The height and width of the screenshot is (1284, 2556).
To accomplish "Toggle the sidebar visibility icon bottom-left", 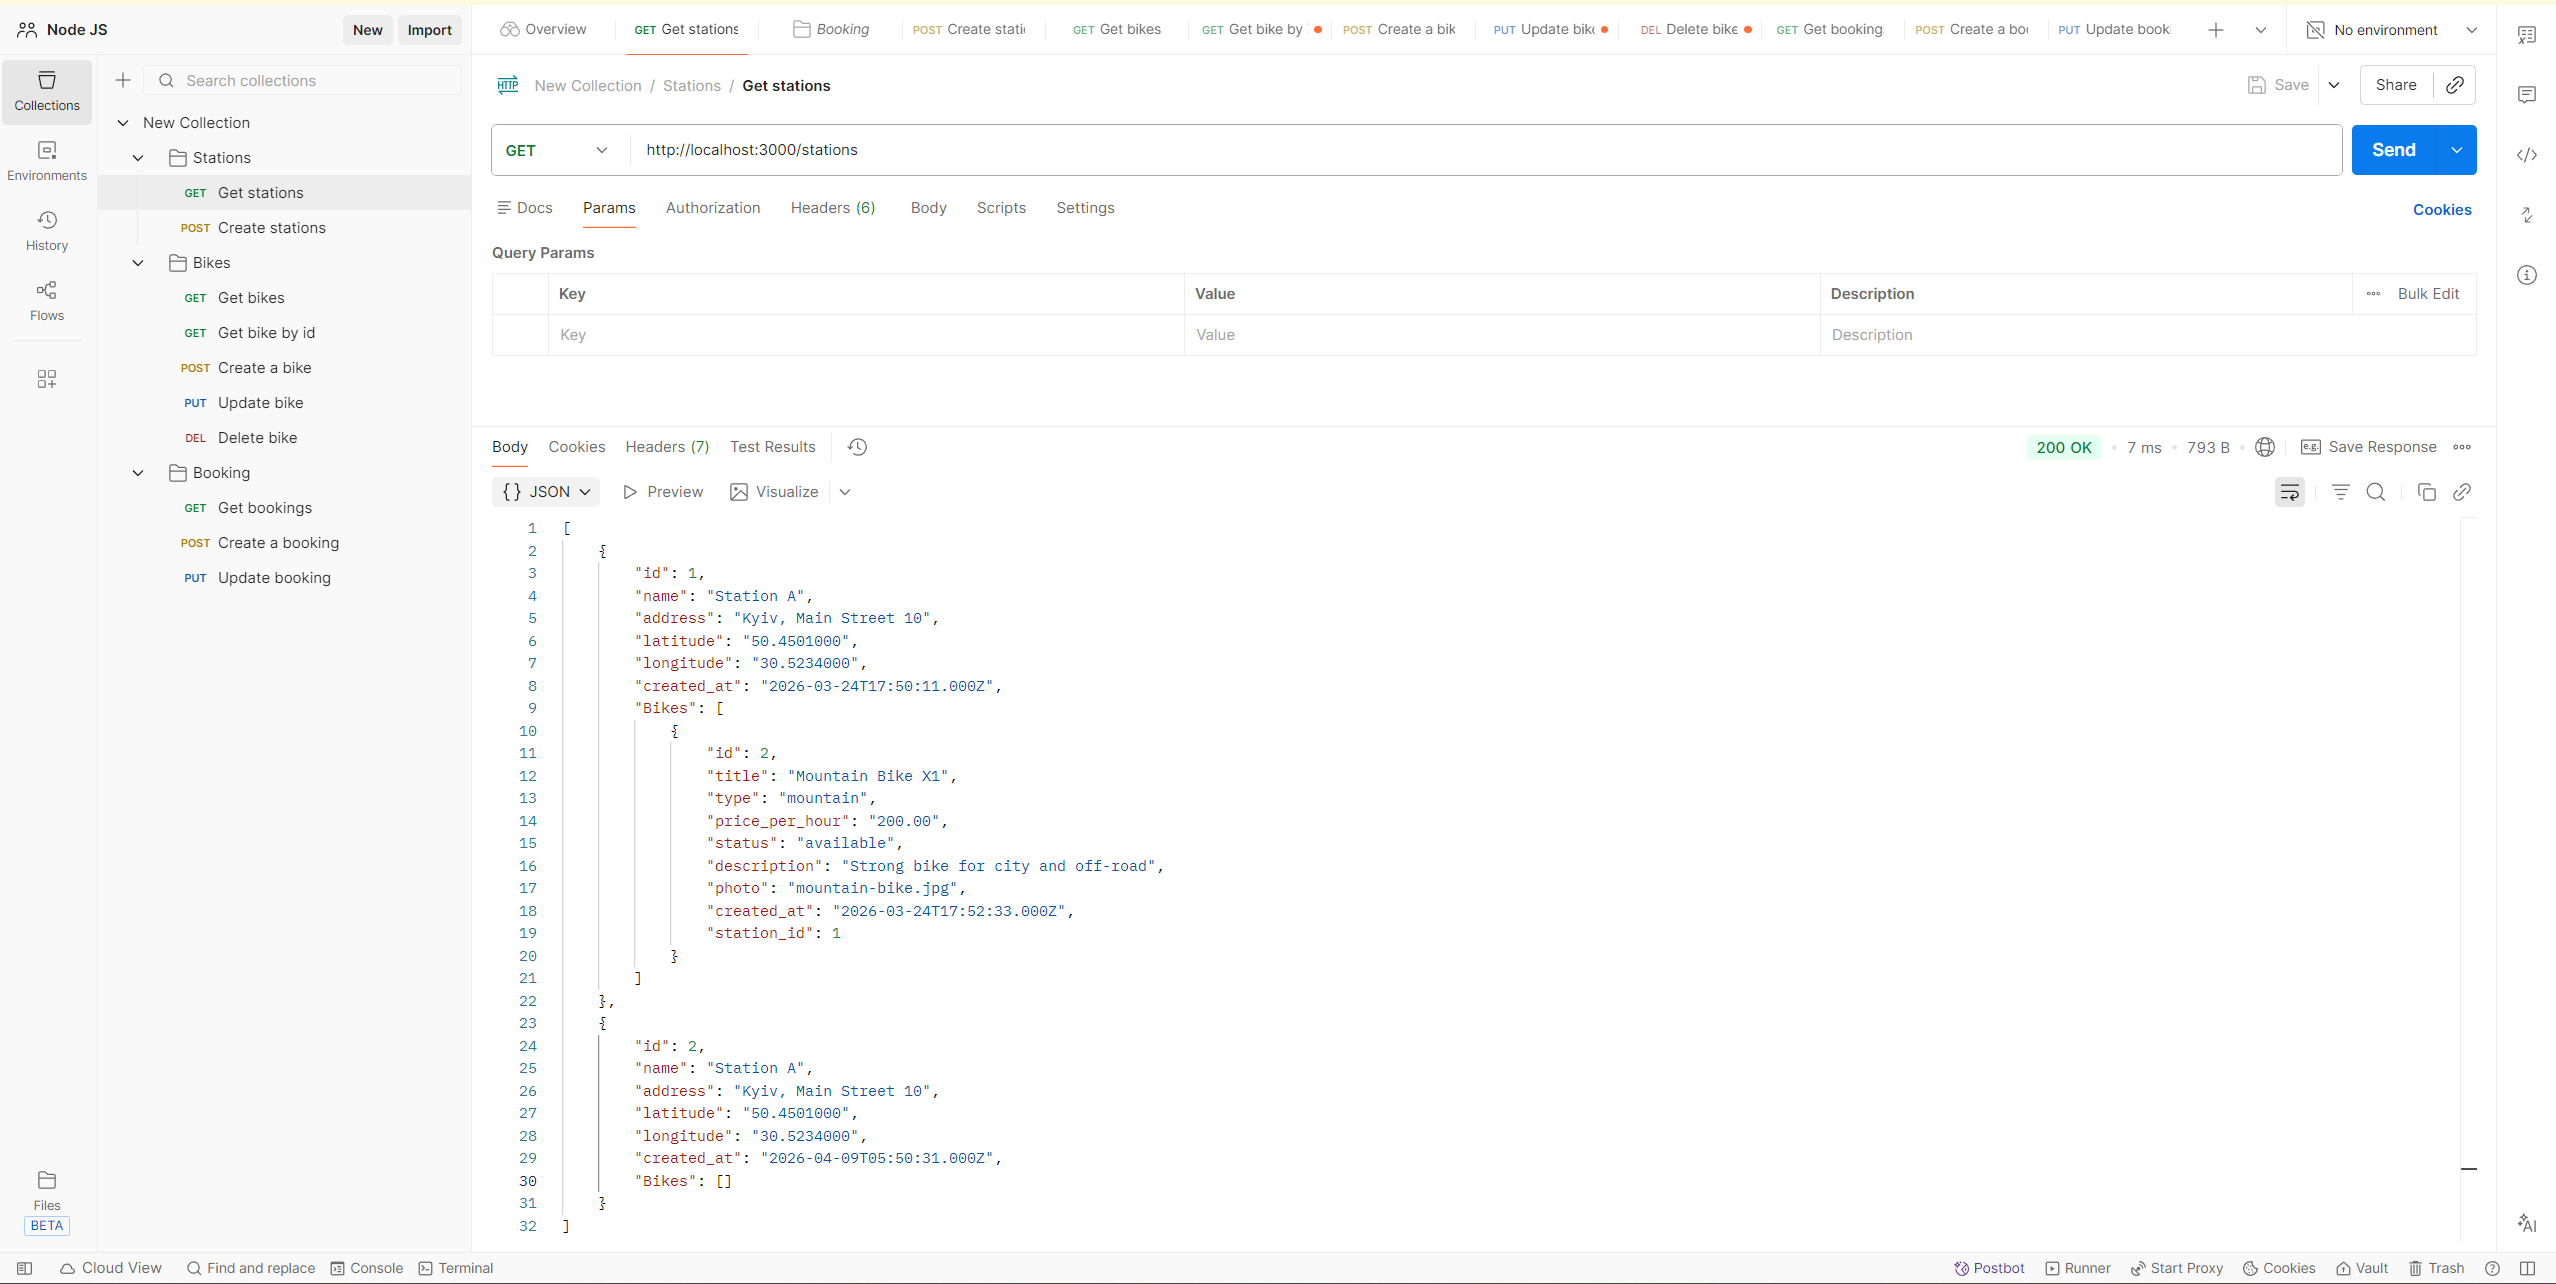I will [x=25, y=1268].
